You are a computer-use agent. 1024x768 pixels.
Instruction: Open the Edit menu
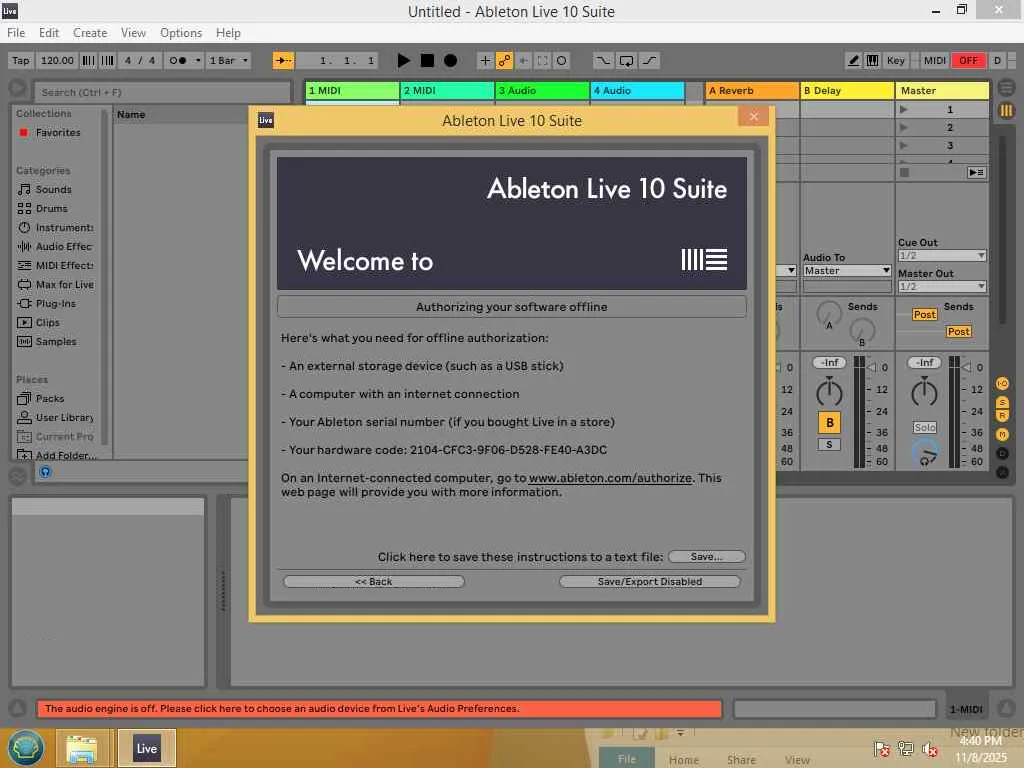pos(48,33)
